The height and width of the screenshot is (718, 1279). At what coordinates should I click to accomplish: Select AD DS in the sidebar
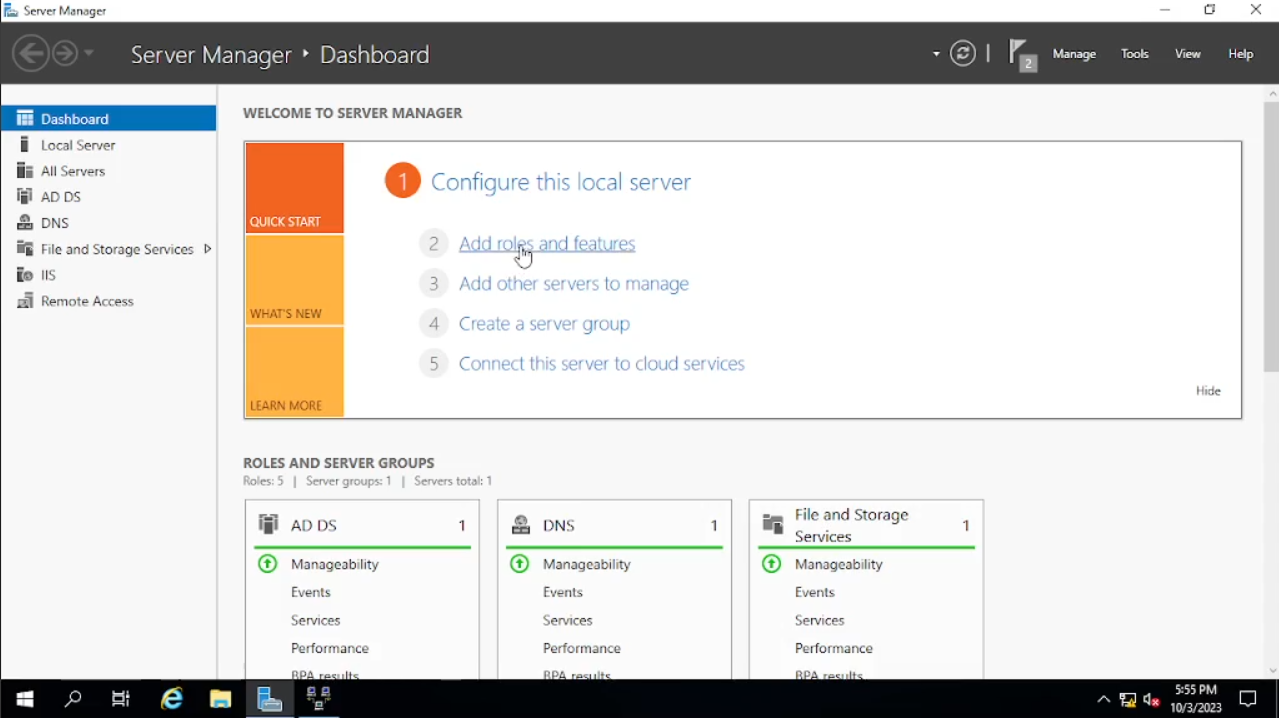pyautogui.click(x=60, y=197)
